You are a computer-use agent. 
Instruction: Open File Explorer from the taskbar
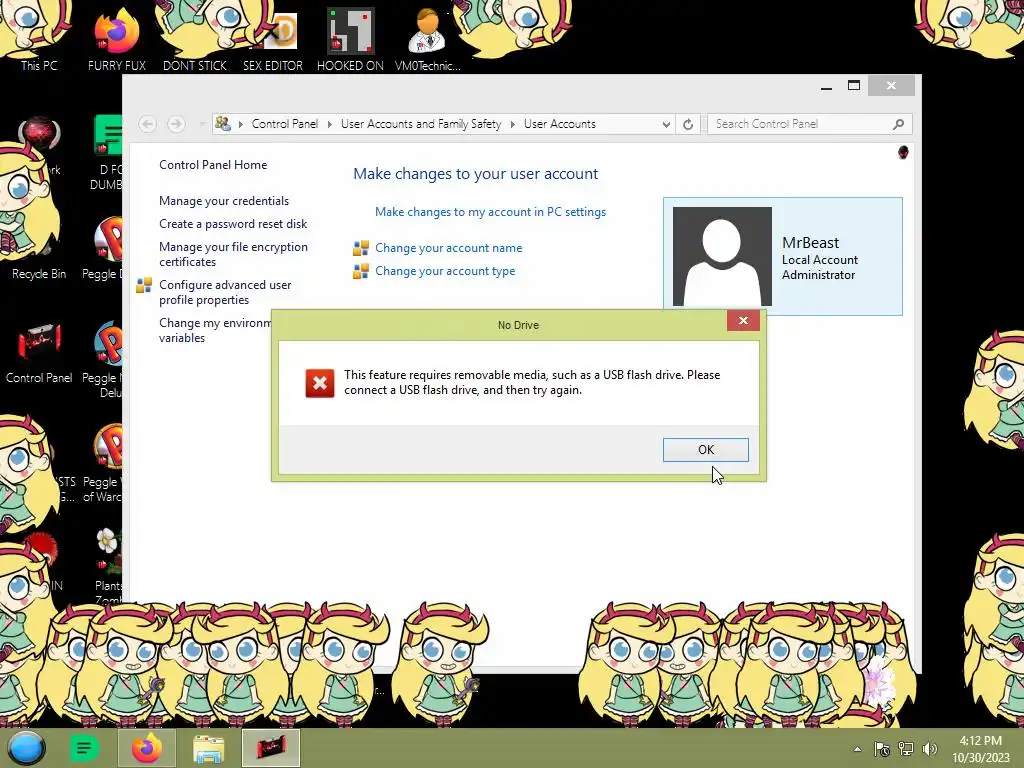click(208, 748)
